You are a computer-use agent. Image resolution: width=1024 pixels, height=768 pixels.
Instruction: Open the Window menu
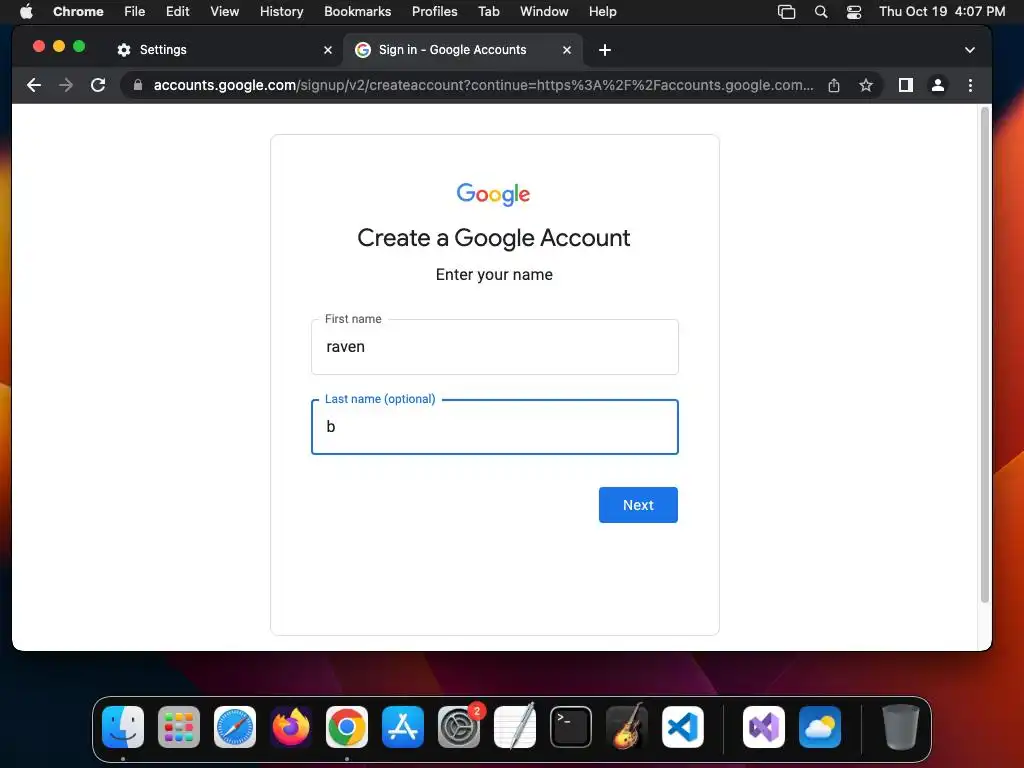[544, 12]
